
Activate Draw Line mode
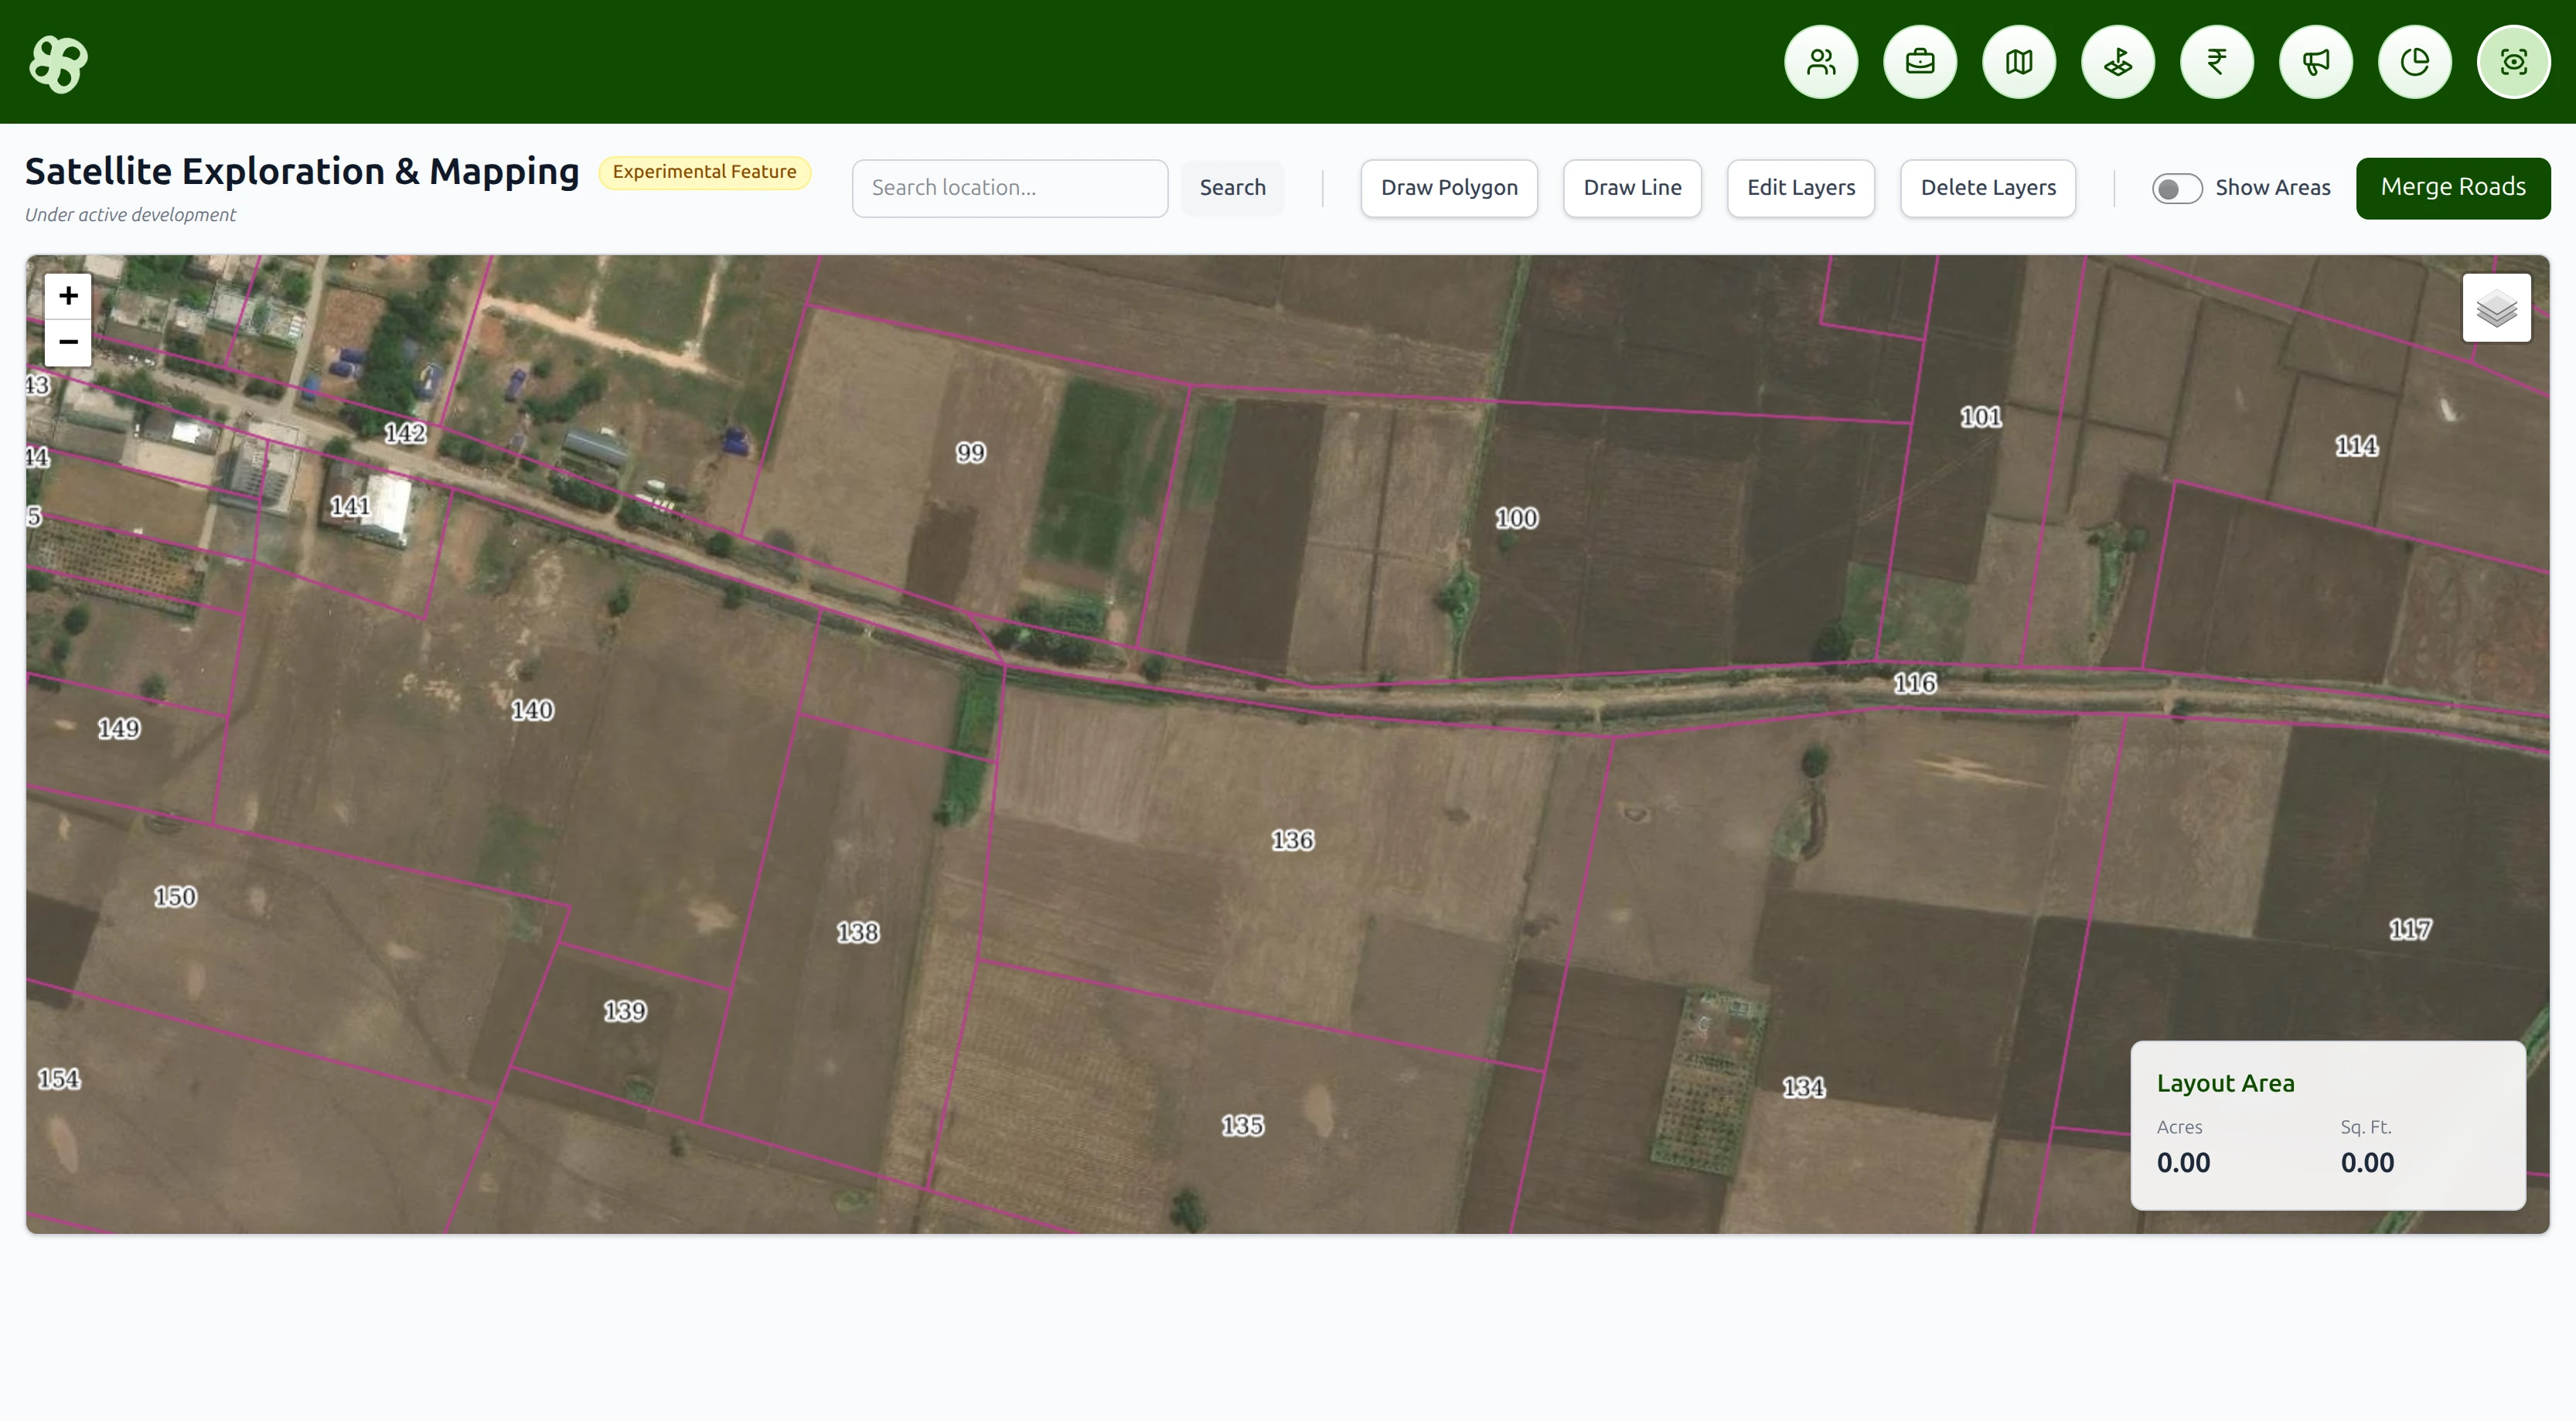pos(1632,187)
